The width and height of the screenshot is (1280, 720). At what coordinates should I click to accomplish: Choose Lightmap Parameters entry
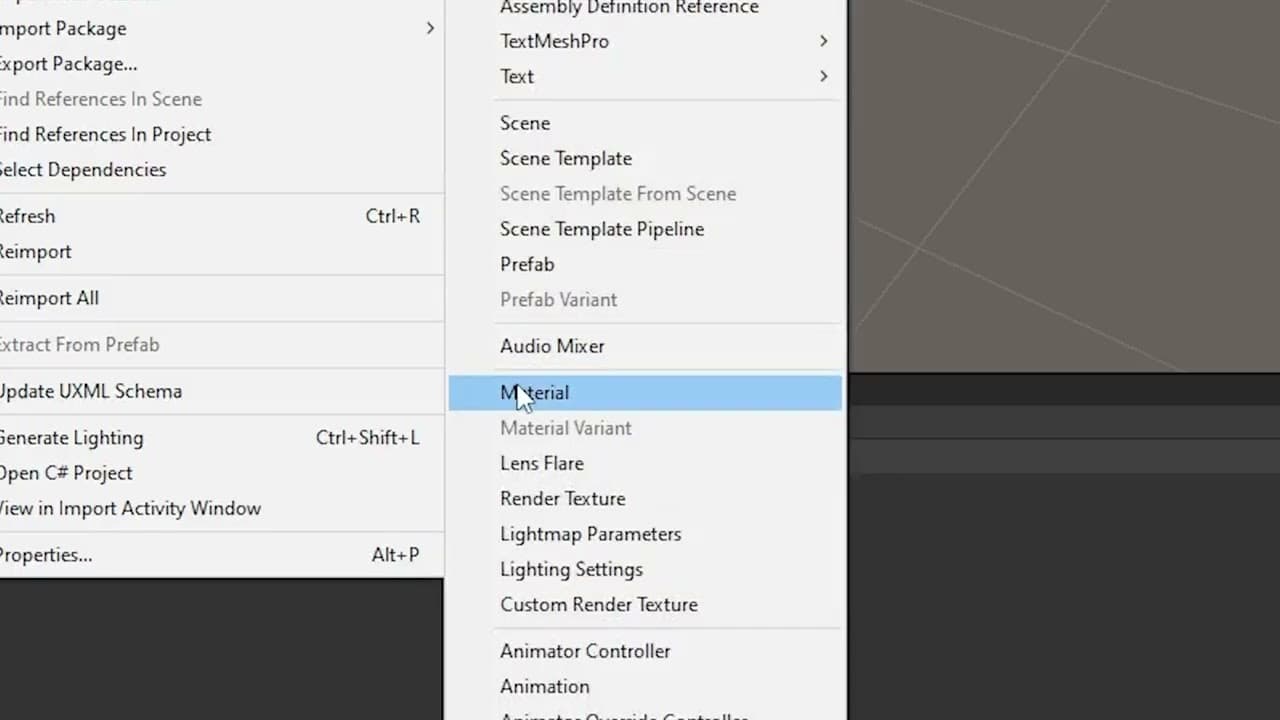click(591, 534)
